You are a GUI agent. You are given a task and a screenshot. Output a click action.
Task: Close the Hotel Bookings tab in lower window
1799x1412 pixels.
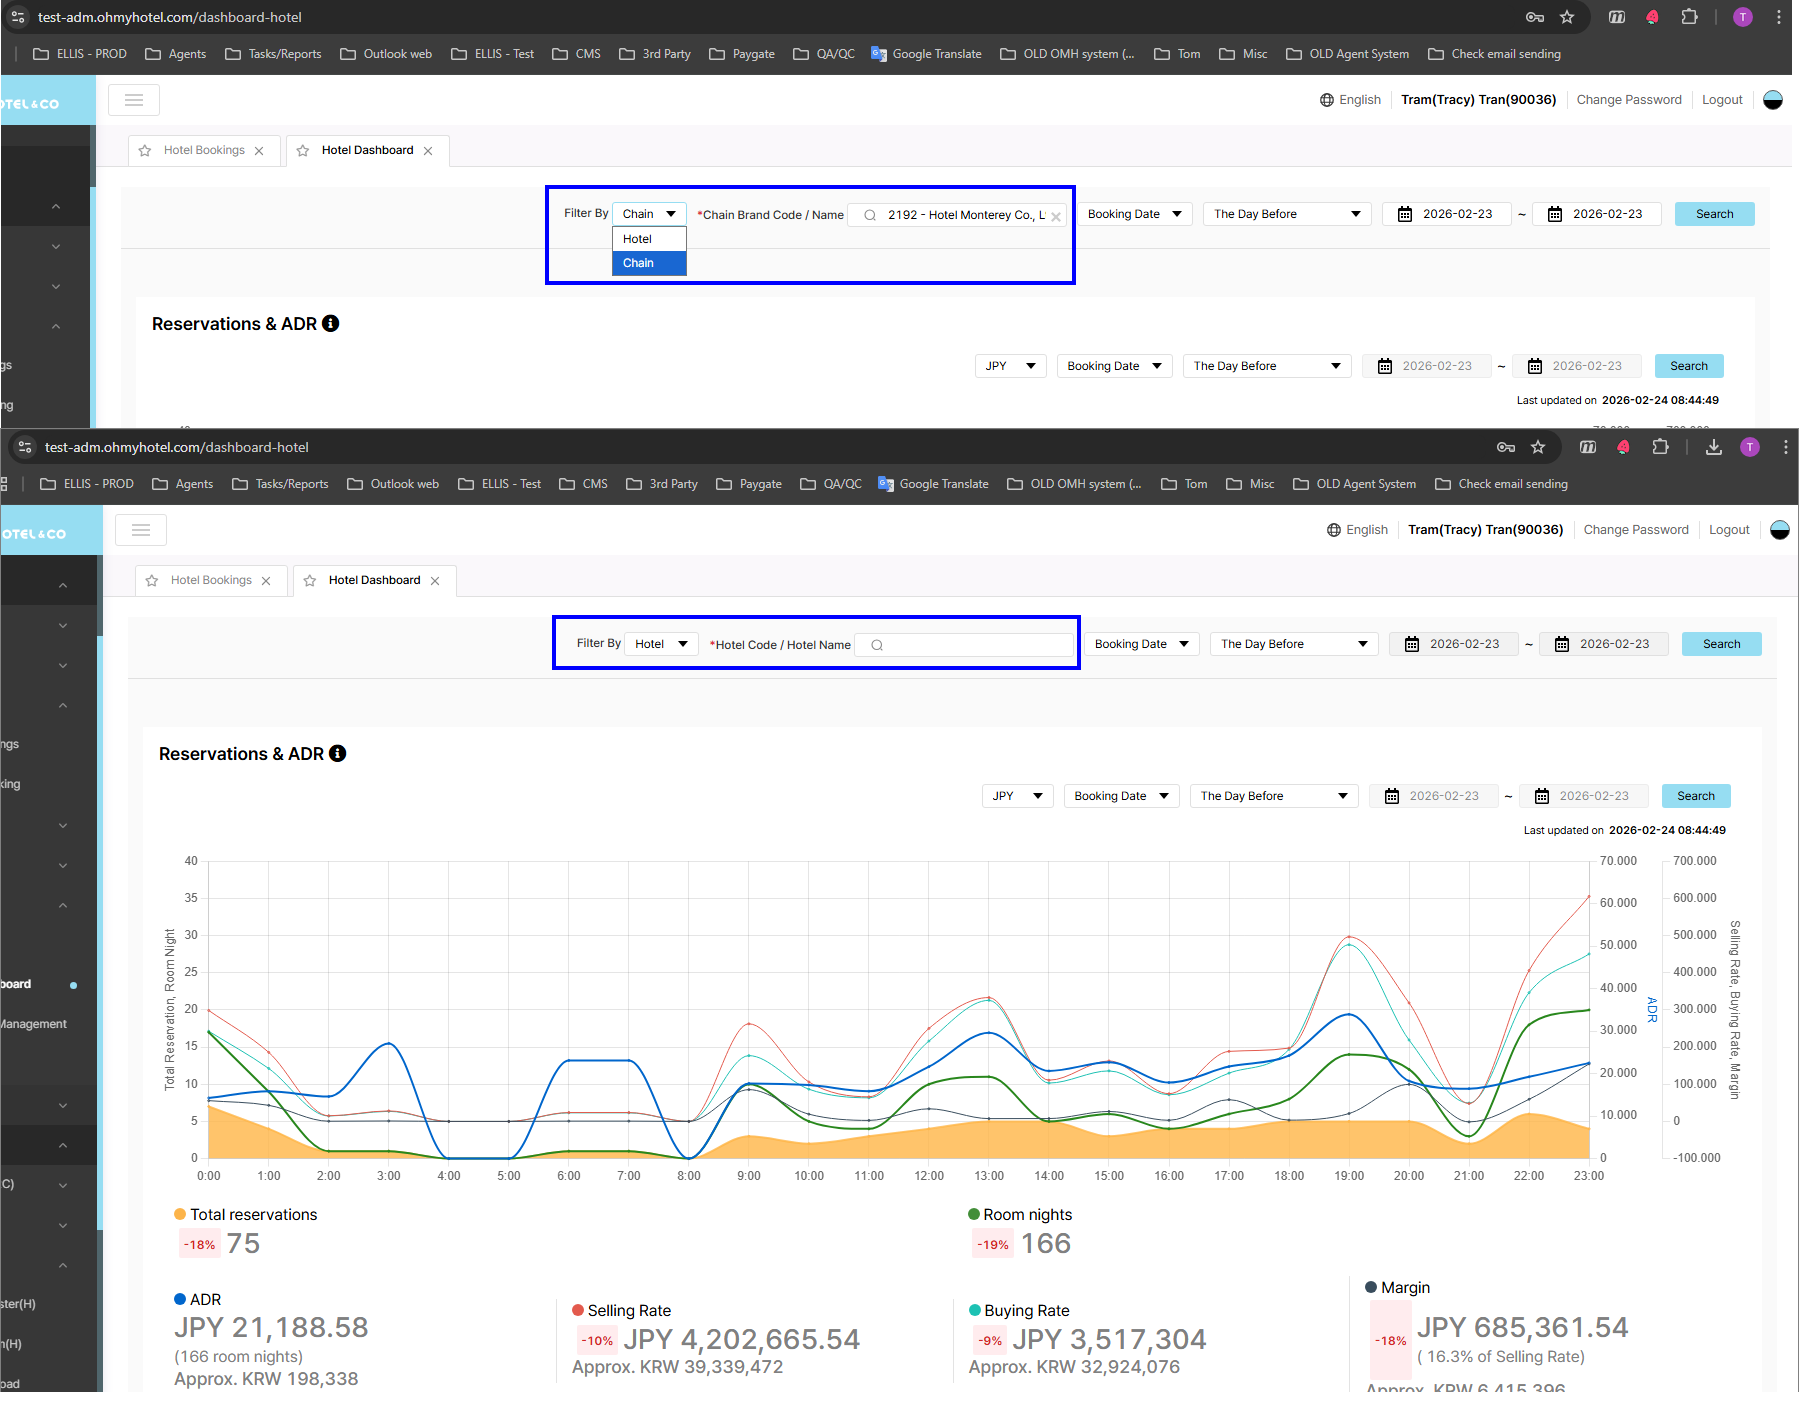pyautogui.click(x=266, y=581)
